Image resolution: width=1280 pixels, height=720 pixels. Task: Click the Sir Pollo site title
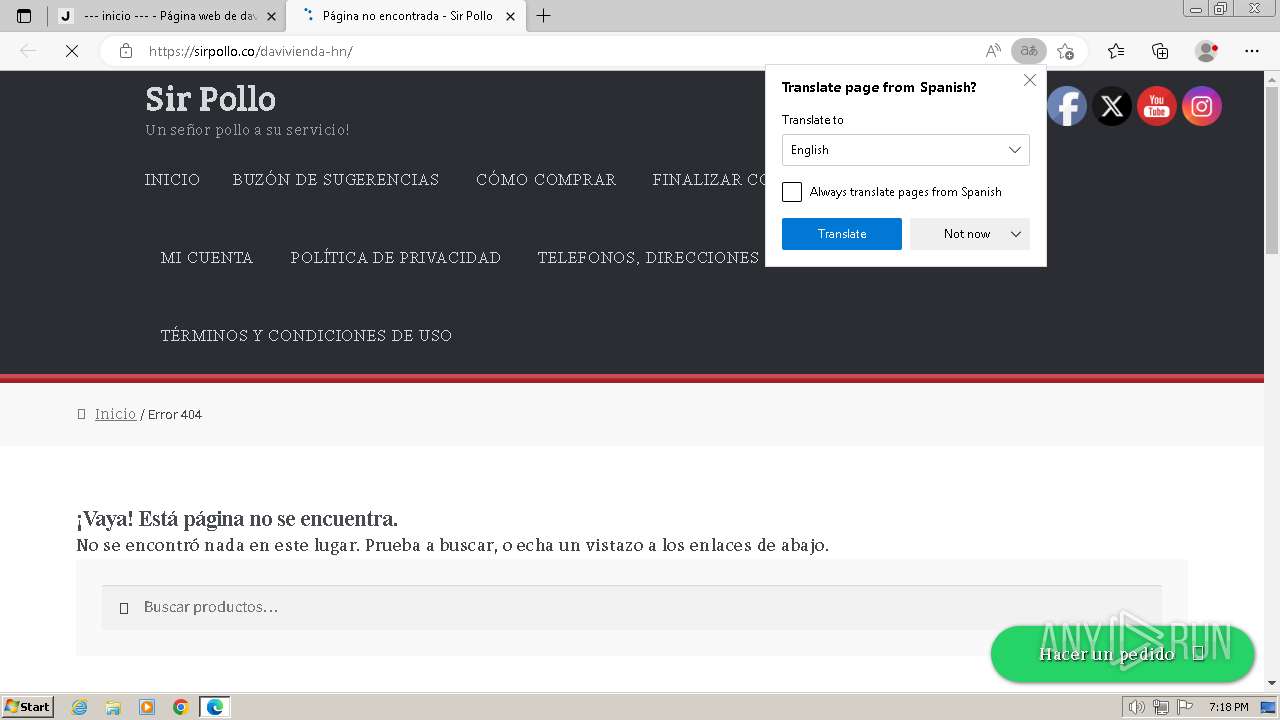(210, 99)
